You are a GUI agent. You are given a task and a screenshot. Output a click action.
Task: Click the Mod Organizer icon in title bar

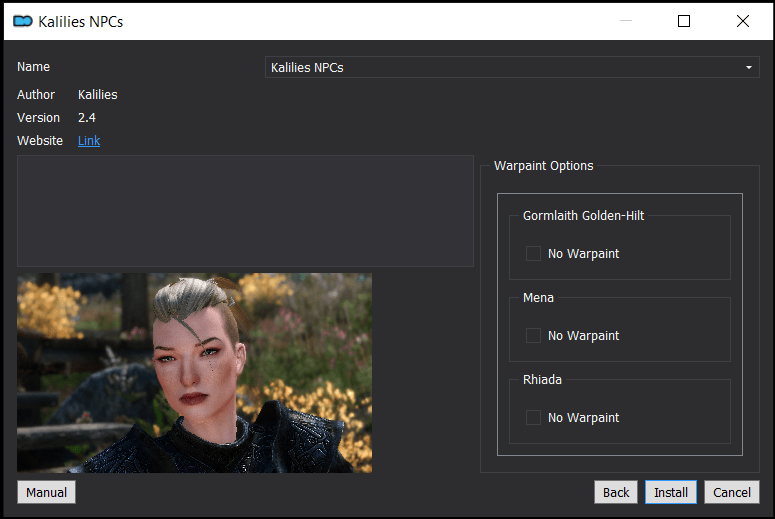[x=23, y=21]
